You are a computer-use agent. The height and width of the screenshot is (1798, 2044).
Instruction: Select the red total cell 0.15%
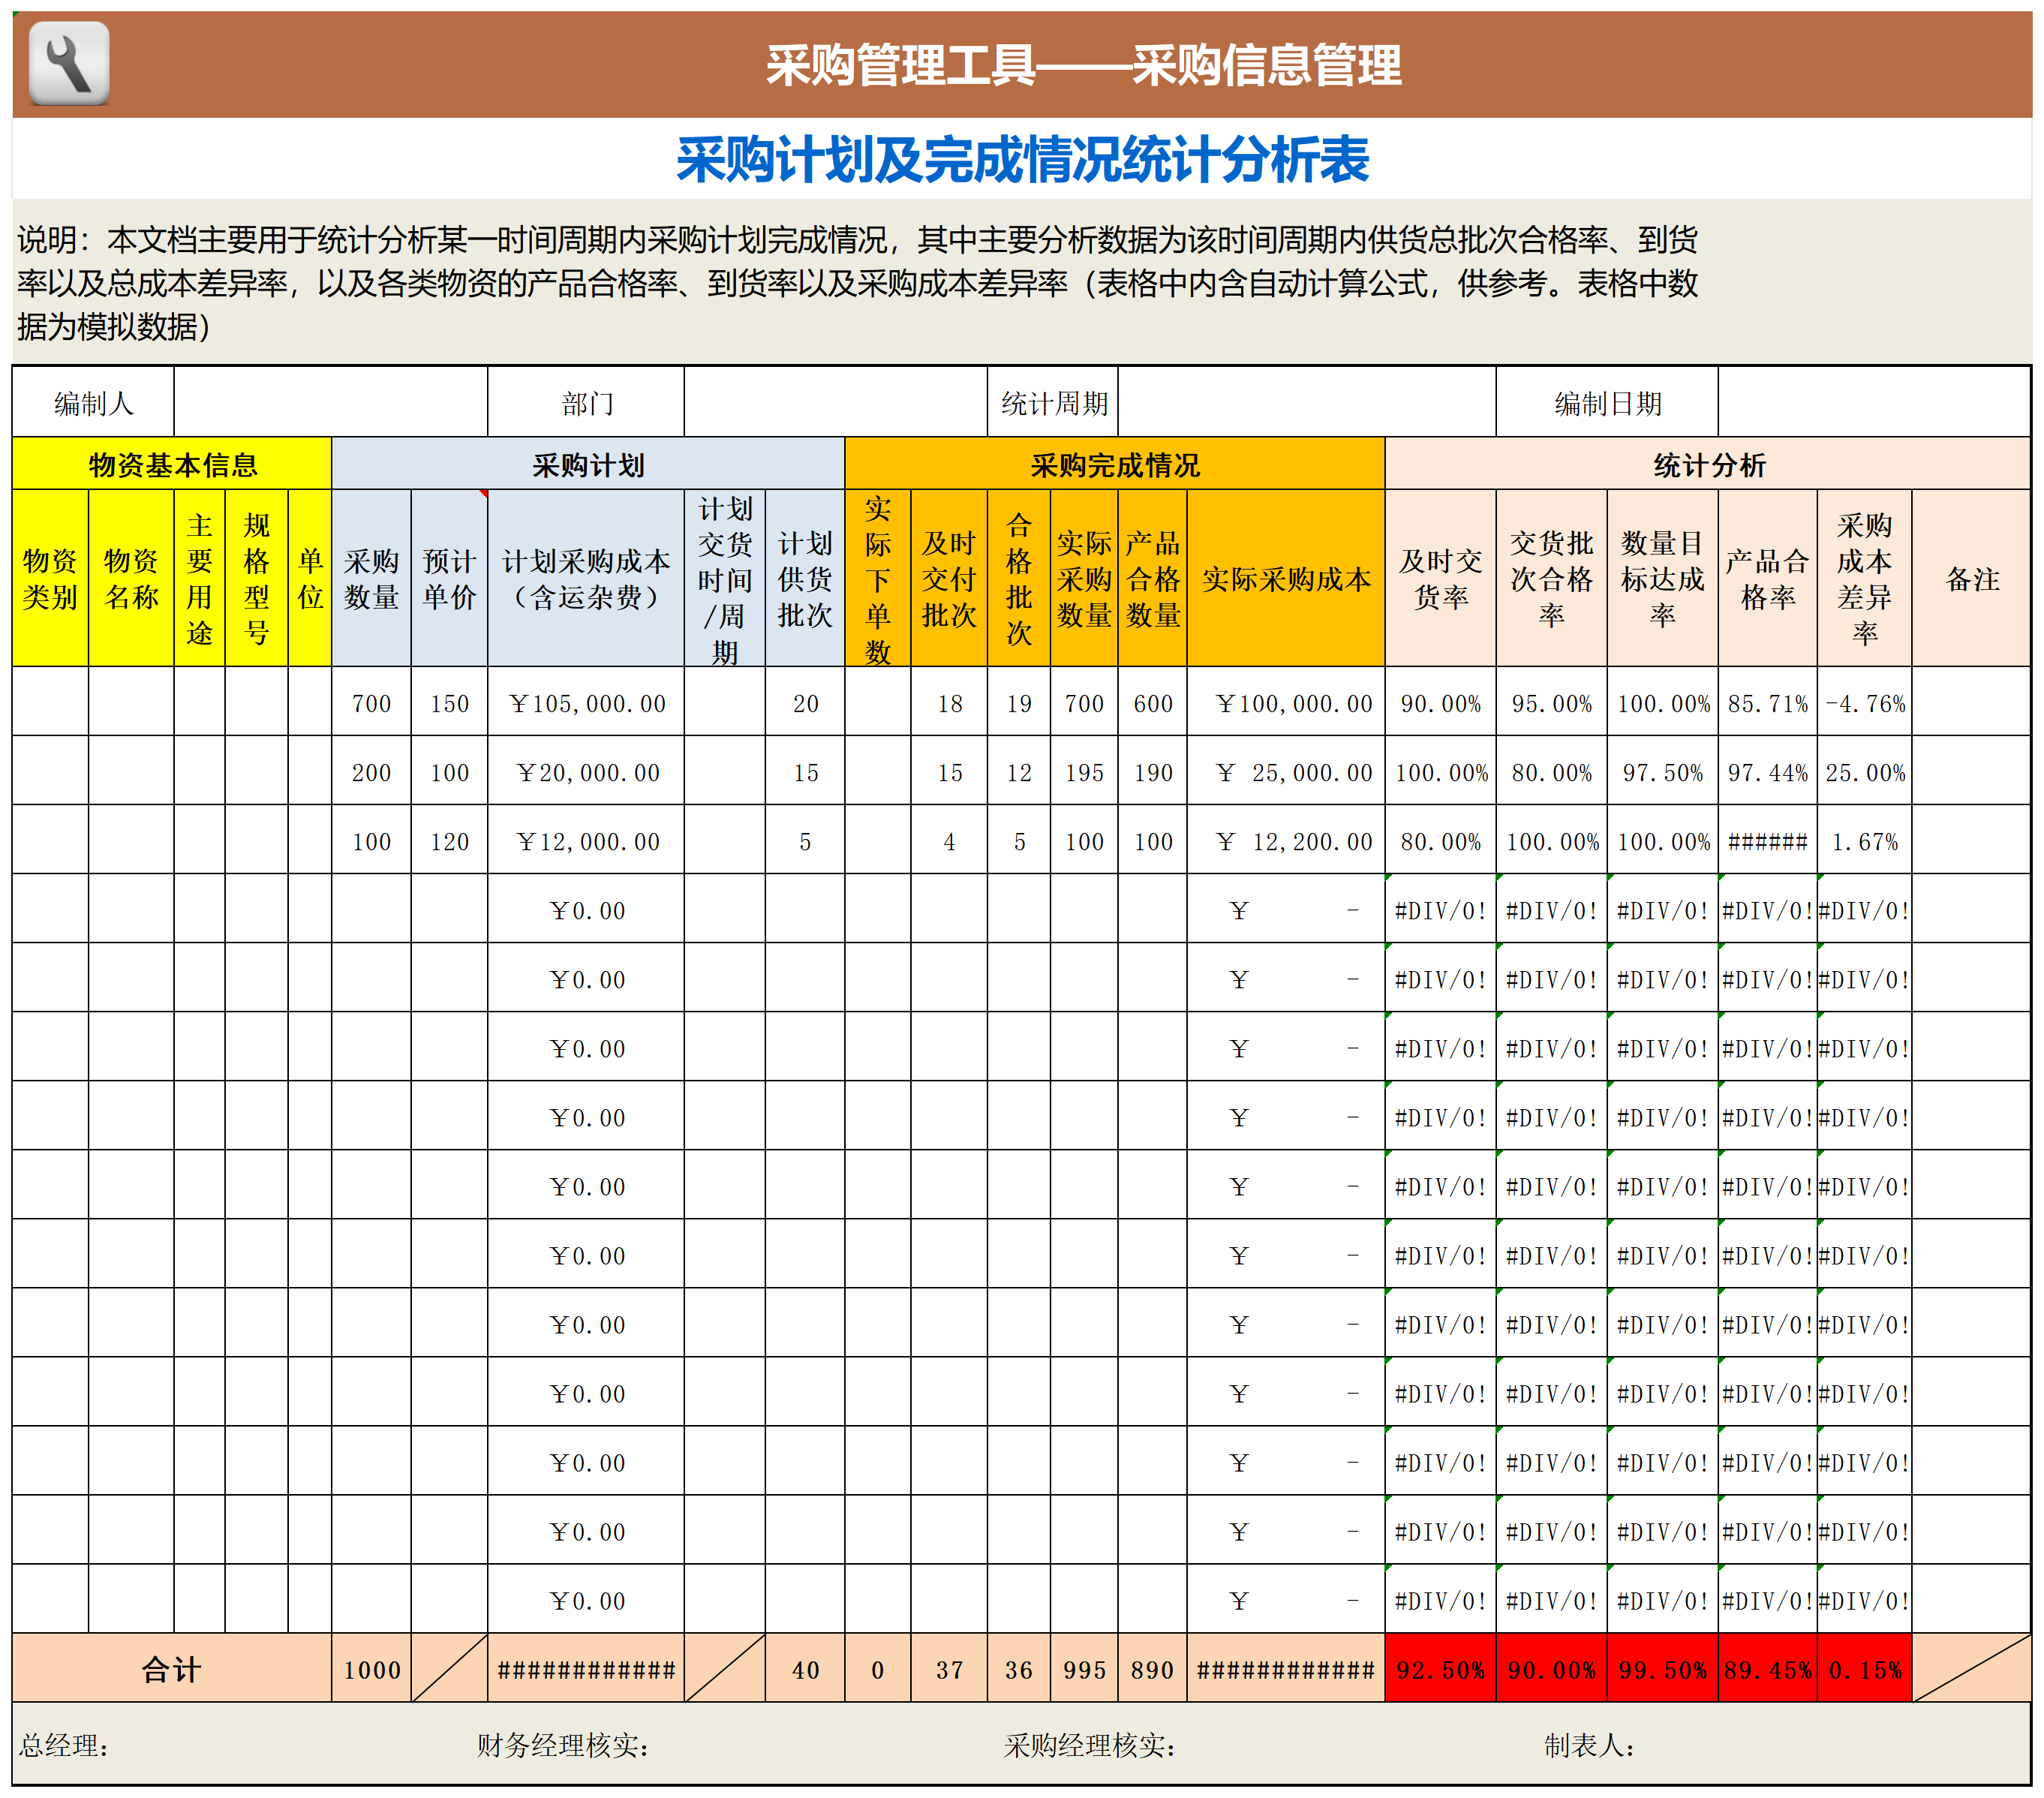click(1865, 1668)
